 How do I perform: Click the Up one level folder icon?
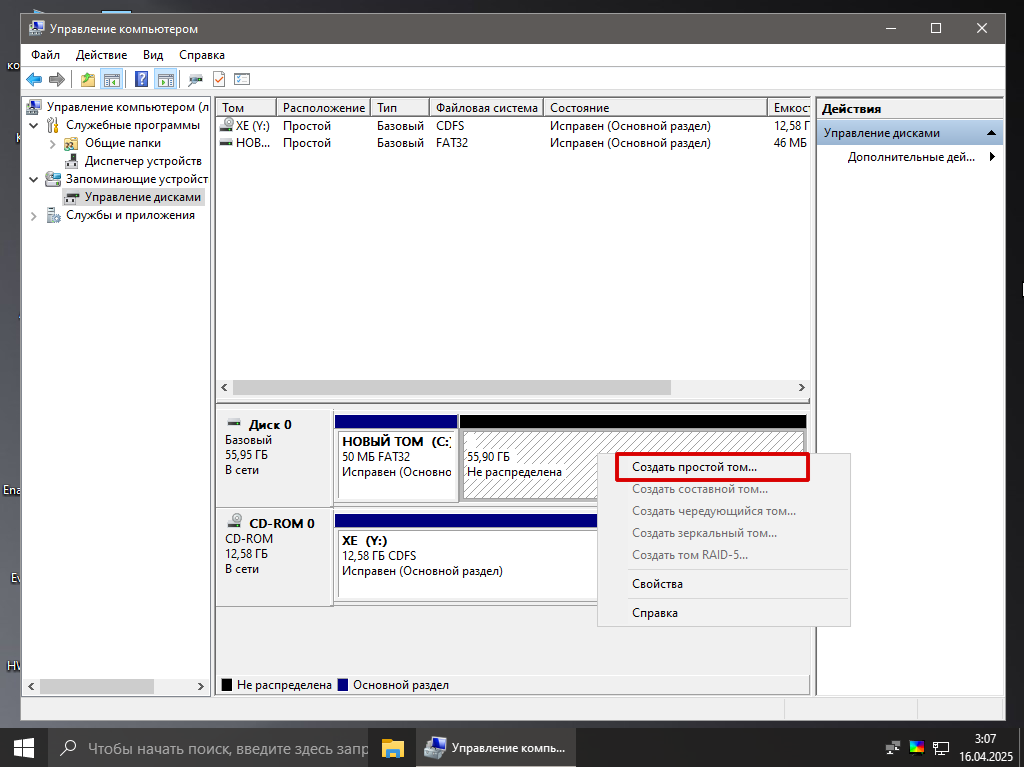88,80
